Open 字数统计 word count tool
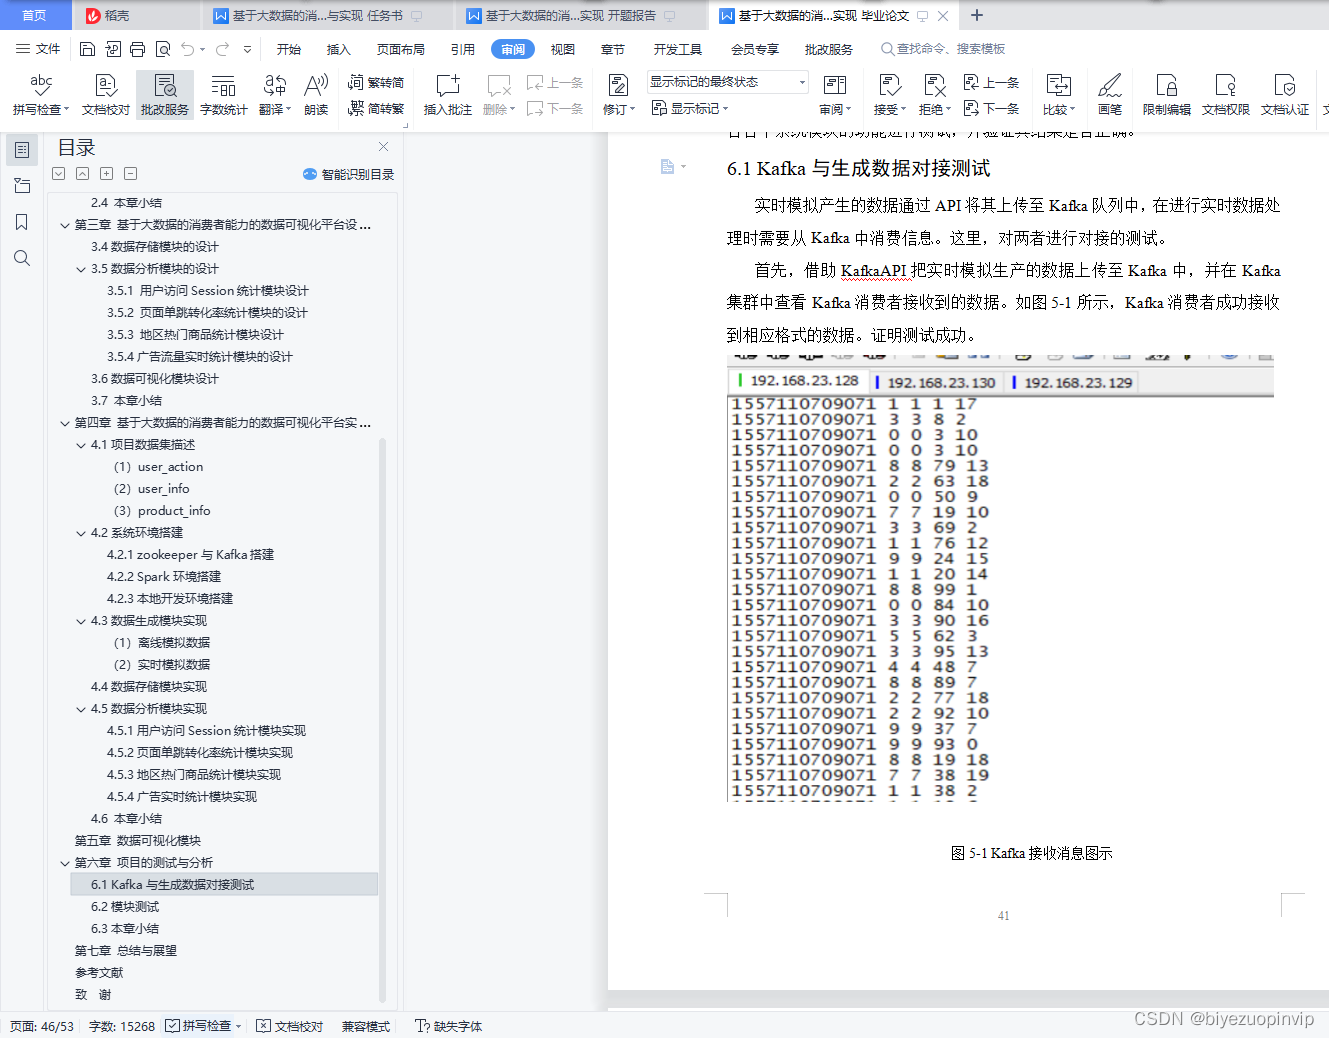 pyautogui.click(x=224, y=95)
